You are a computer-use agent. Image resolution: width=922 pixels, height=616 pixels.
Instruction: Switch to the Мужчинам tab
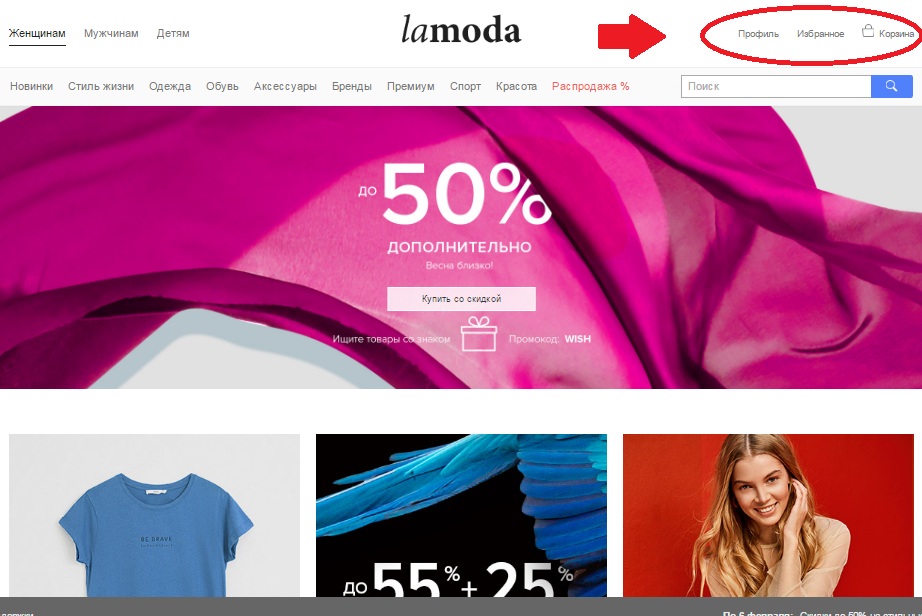pos(111,34)
